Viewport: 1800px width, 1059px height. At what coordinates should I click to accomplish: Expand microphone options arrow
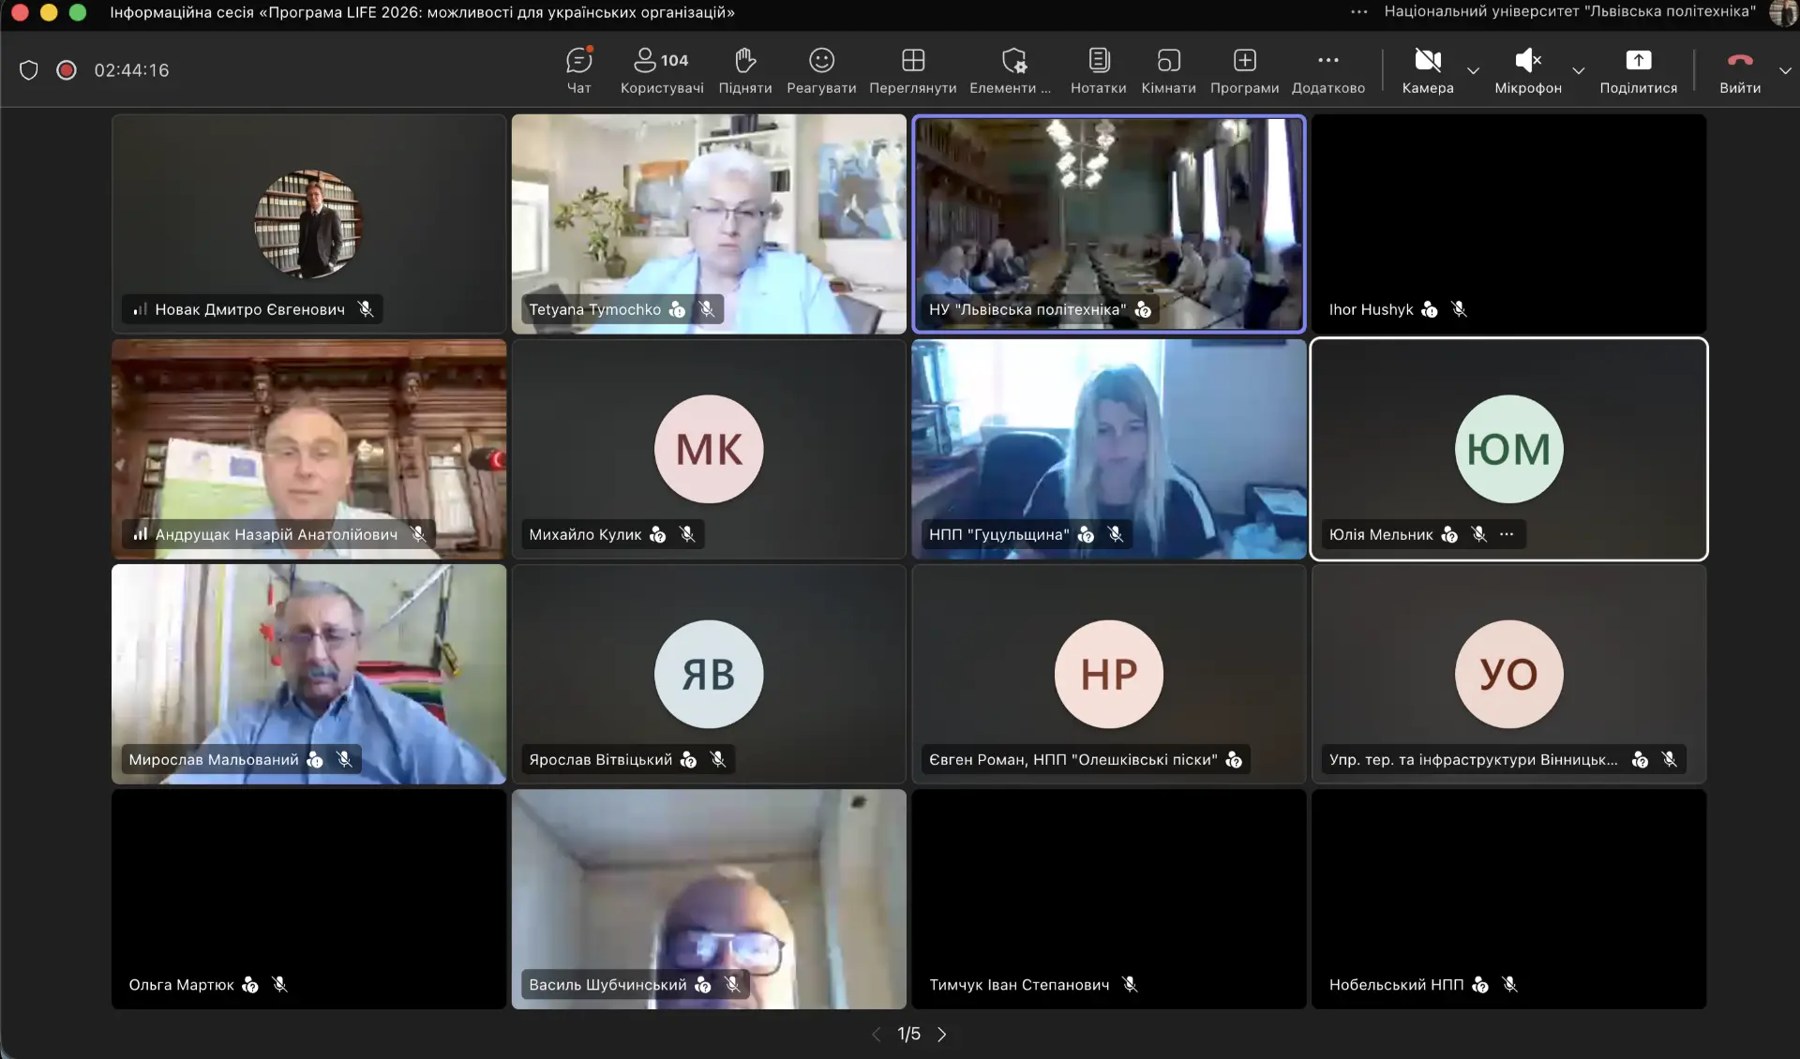[1578, 70]
